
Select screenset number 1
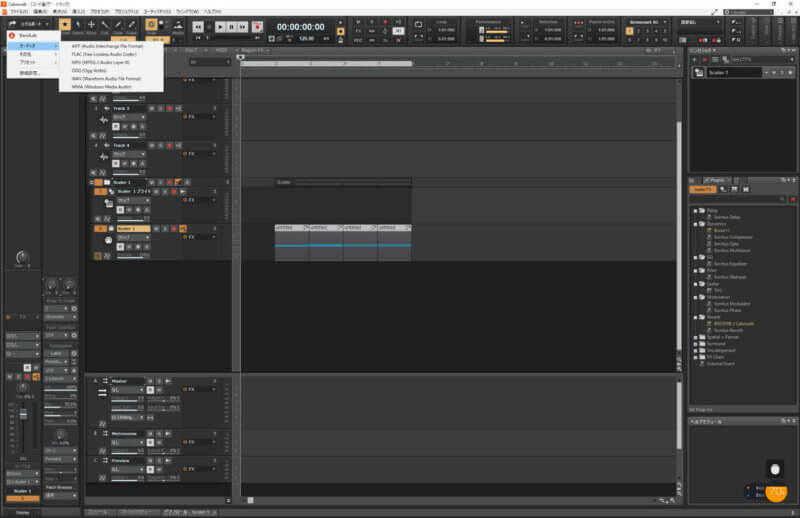(630, 31)
